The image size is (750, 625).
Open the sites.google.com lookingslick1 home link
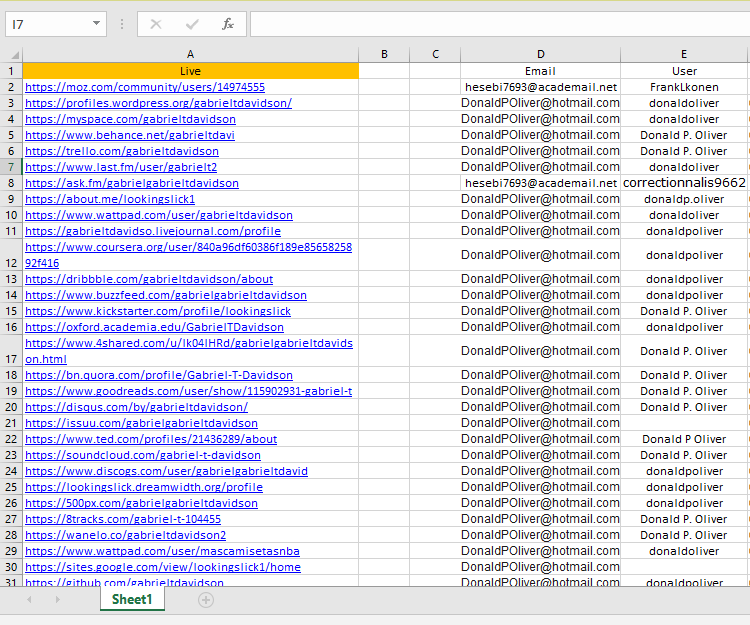click(x=163, y=567)
